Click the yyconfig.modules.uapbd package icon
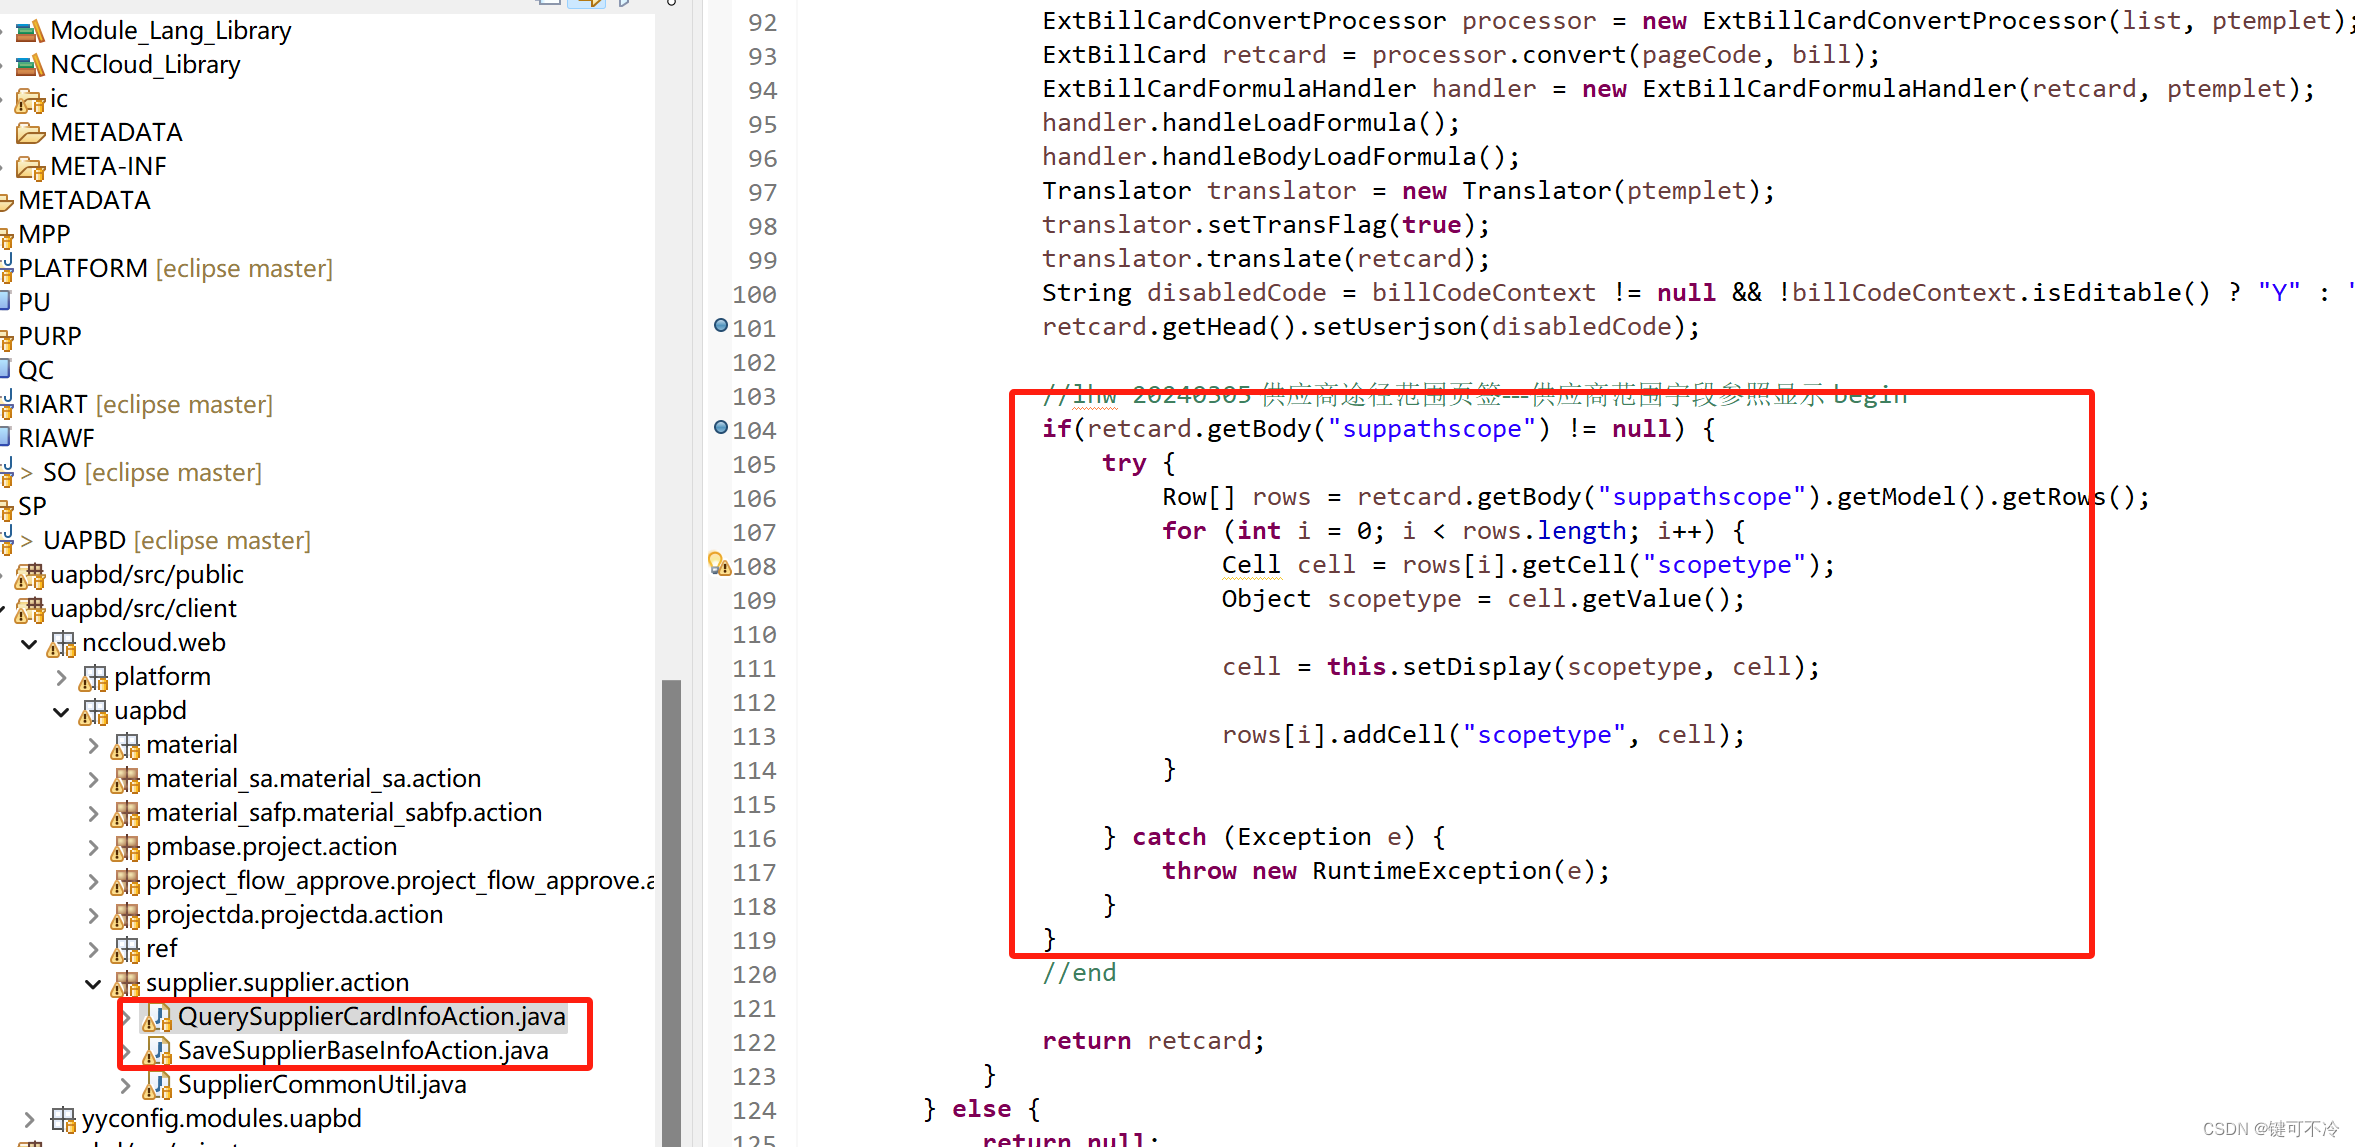The height and width of the screenshot is (1147, 2355). click(62, 1119)
